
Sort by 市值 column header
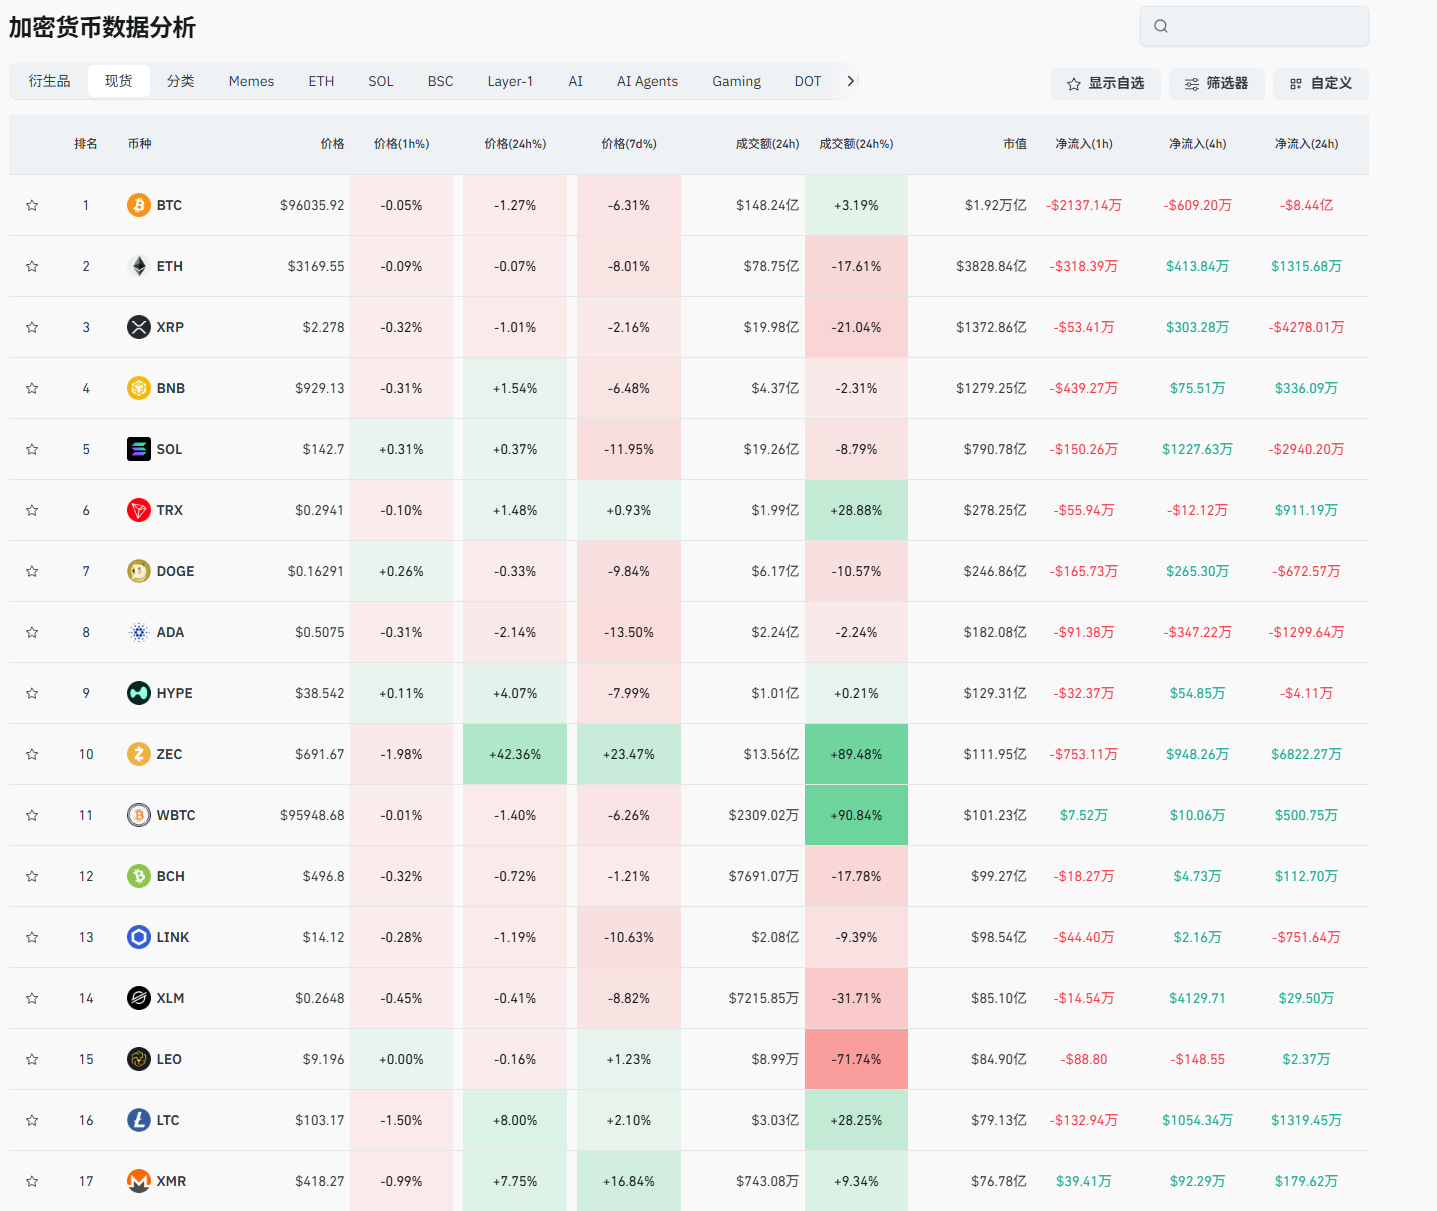1014,144
